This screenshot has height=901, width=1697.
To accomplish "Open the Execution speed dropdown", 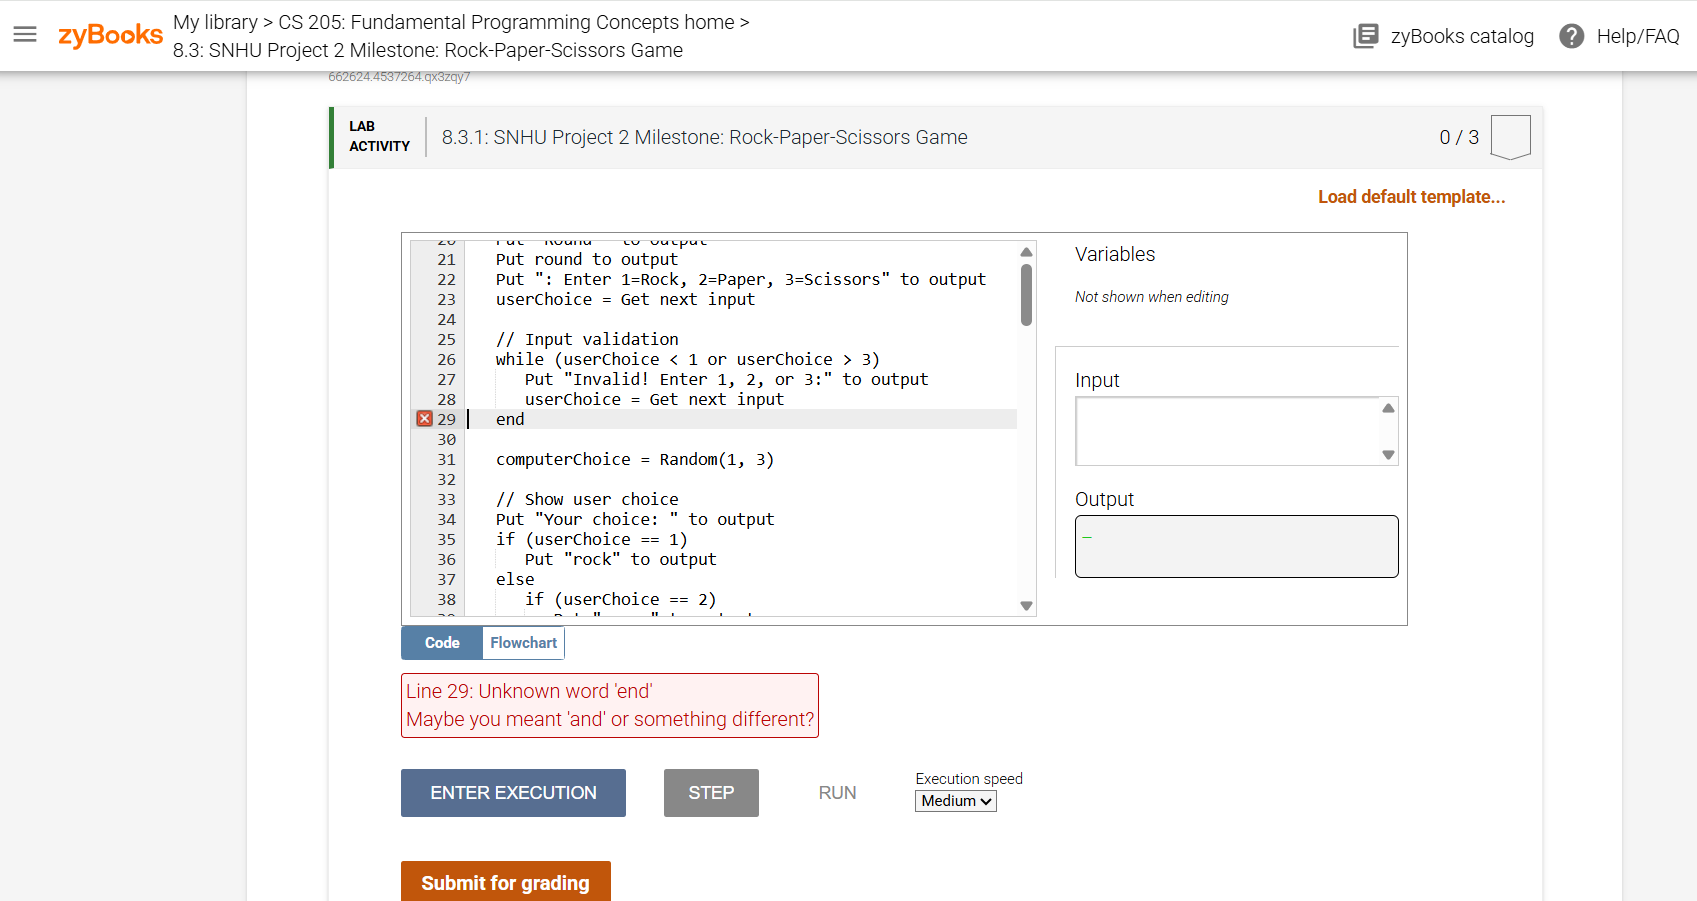I will pos(956,801).
